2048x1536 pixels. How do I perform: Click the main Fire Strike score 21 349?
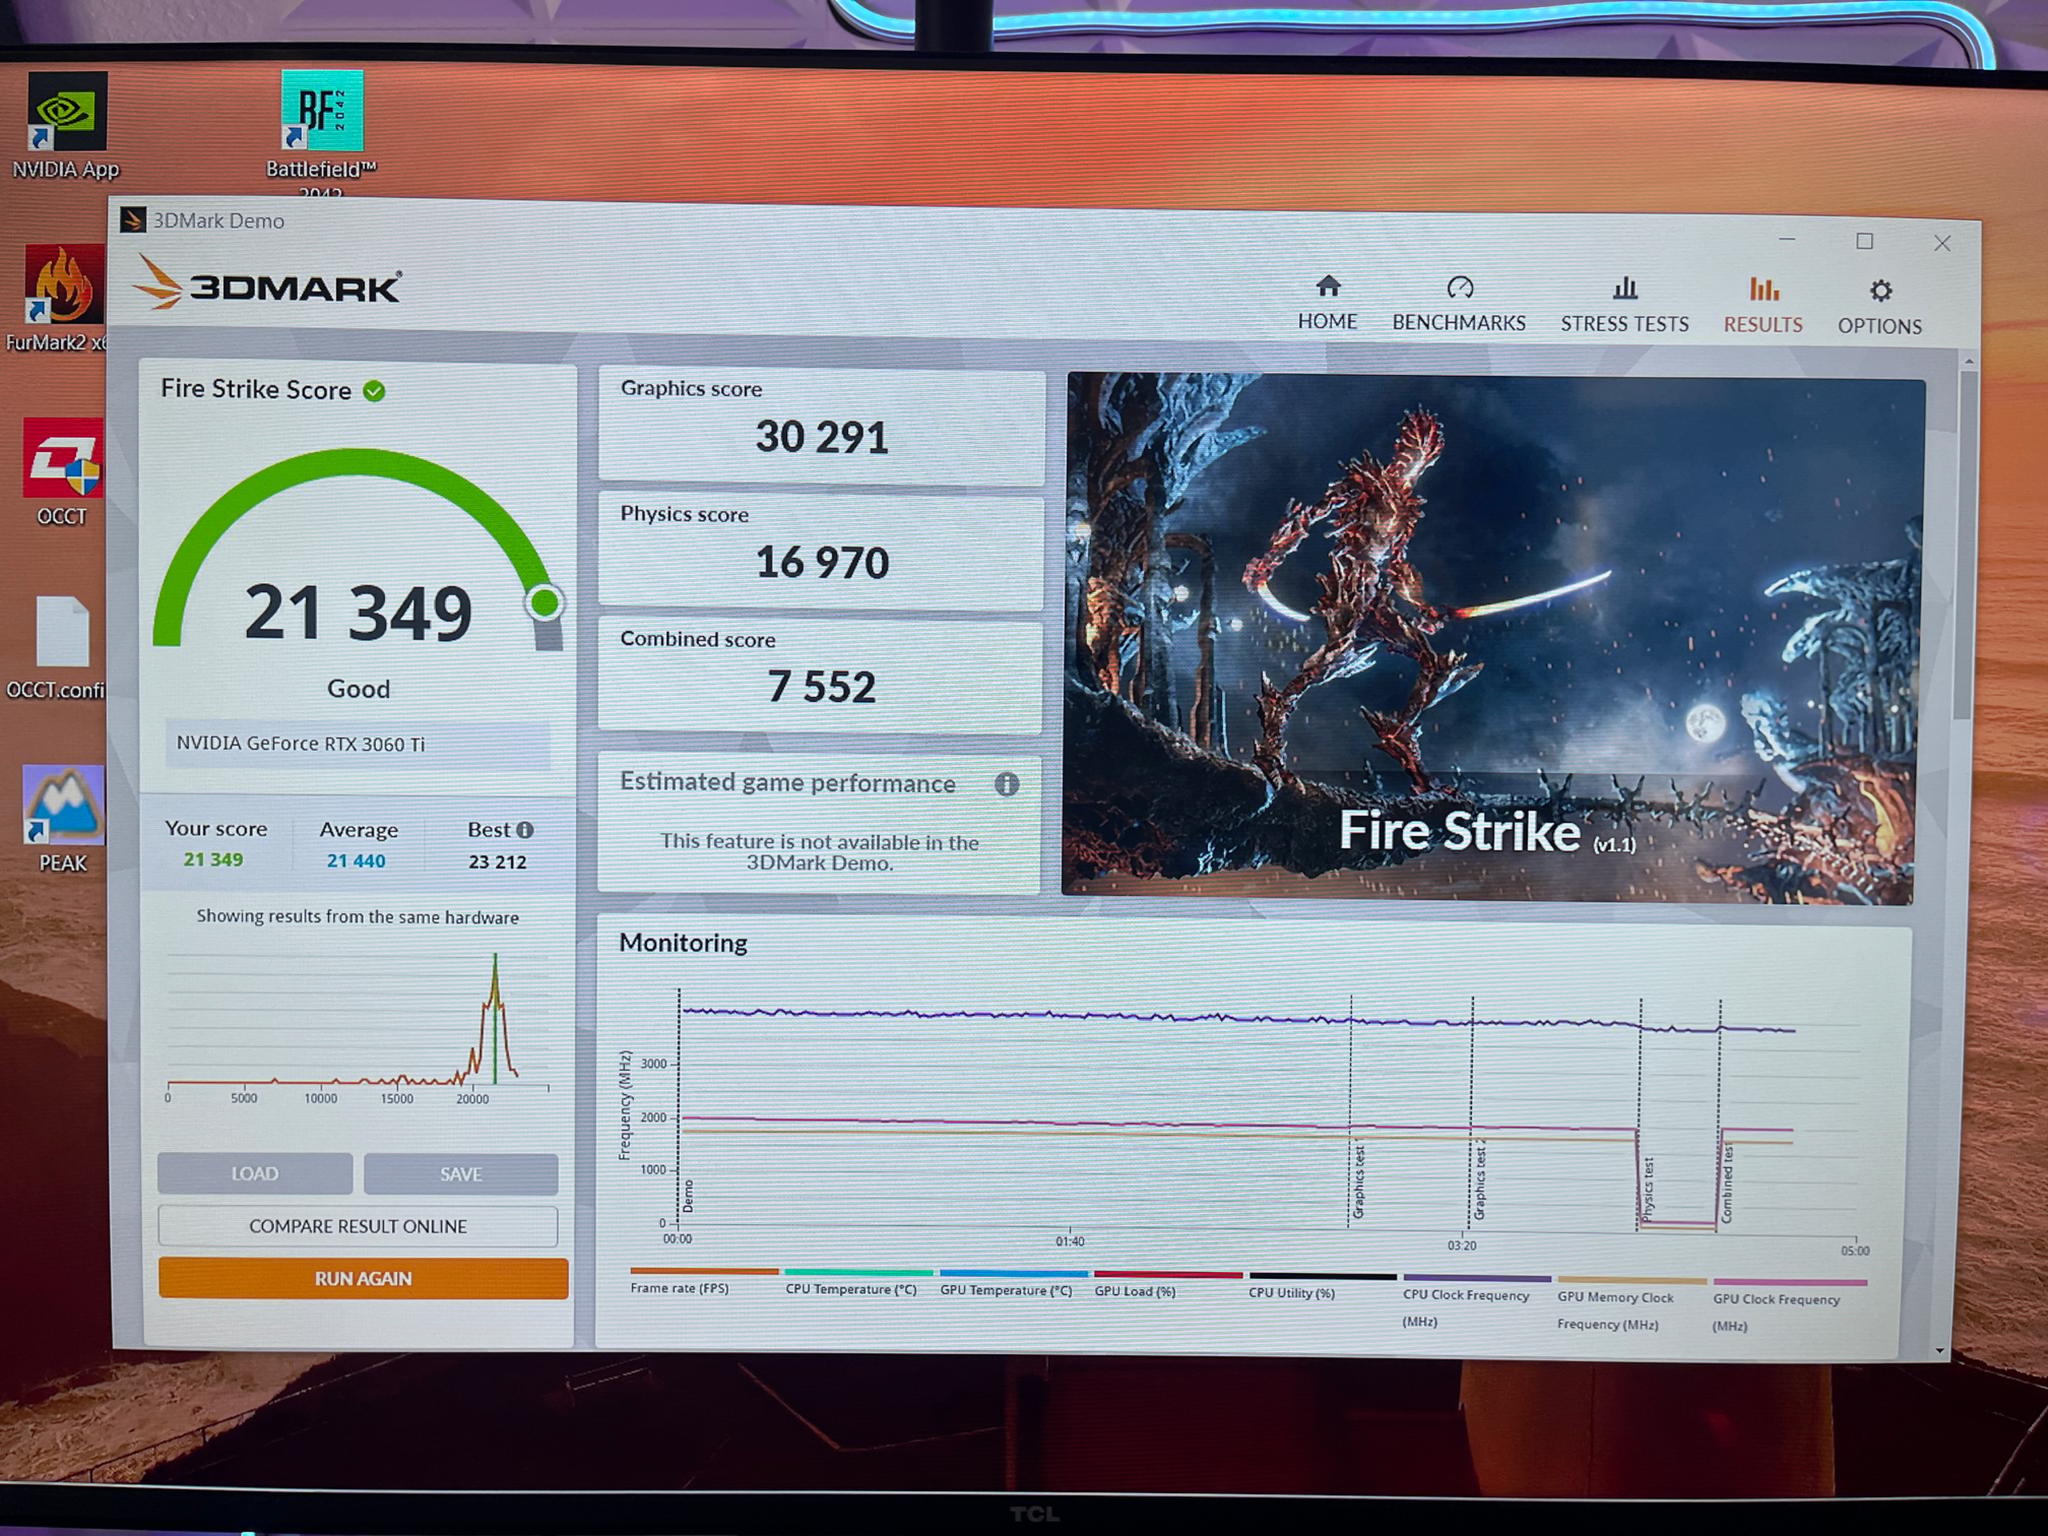point(358,613)
